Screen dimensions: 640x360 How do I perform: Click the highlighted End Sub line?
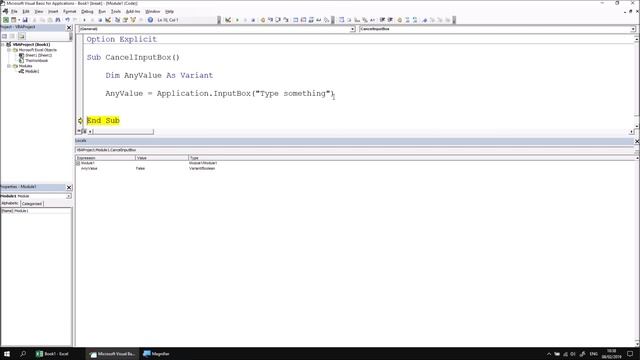[x=103, y=120]
